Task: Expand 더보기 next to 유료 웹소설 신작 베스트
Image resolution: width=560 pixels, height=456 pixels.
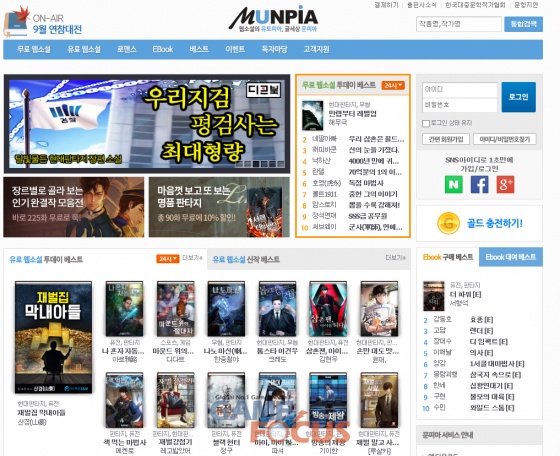Action: pos(395,258)
